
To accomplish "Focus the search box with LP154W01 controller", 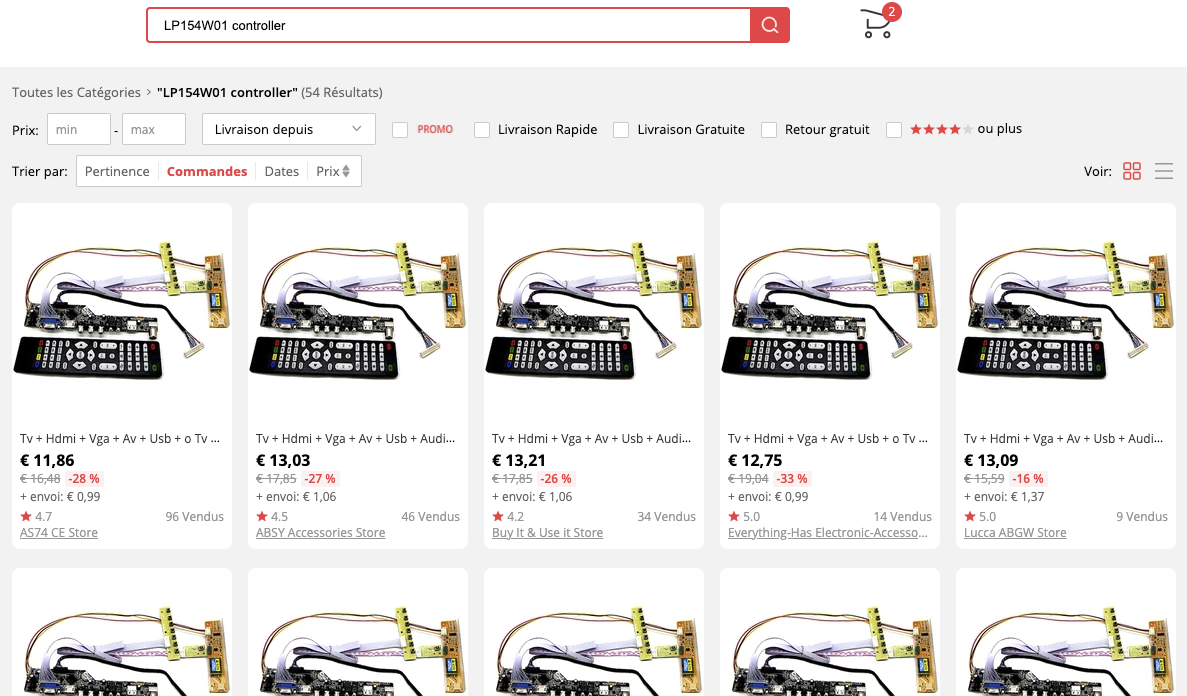I will 448,25.
